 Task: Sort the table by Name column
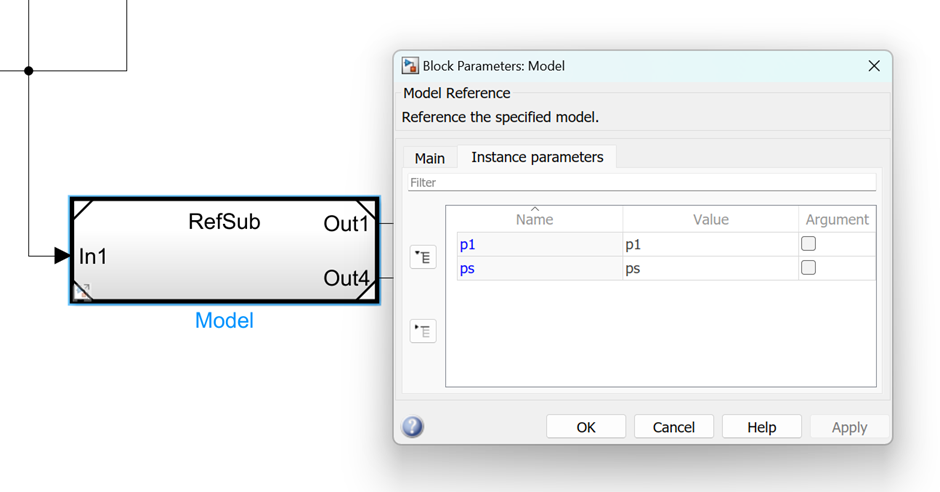tap(534, 219)
